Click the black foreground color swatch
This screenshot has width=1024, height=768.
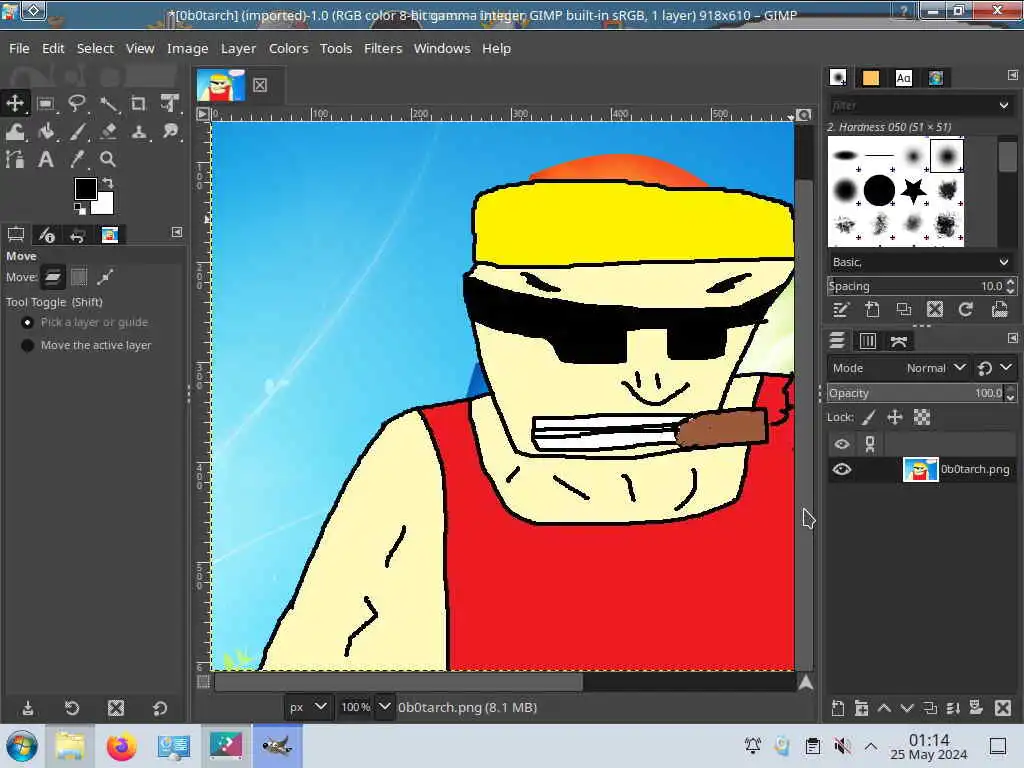pyautogui.click(x=86, y=189)
